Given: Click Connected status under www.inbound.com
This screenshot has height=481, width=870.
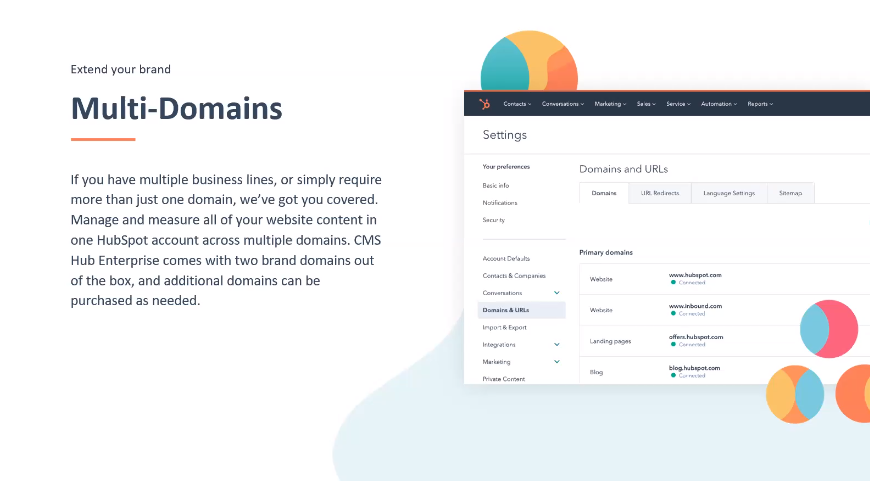Looking at the screenshot, I should [x=688, y=313].
